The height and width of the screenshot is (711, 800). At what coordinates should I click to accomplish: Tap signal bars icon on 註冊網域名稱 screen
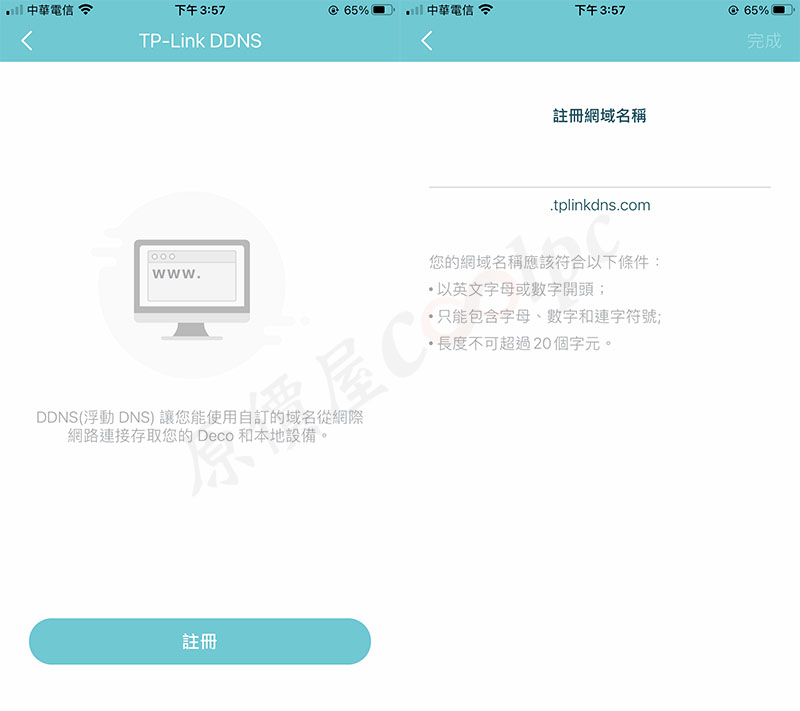click(x=413, y=10)
